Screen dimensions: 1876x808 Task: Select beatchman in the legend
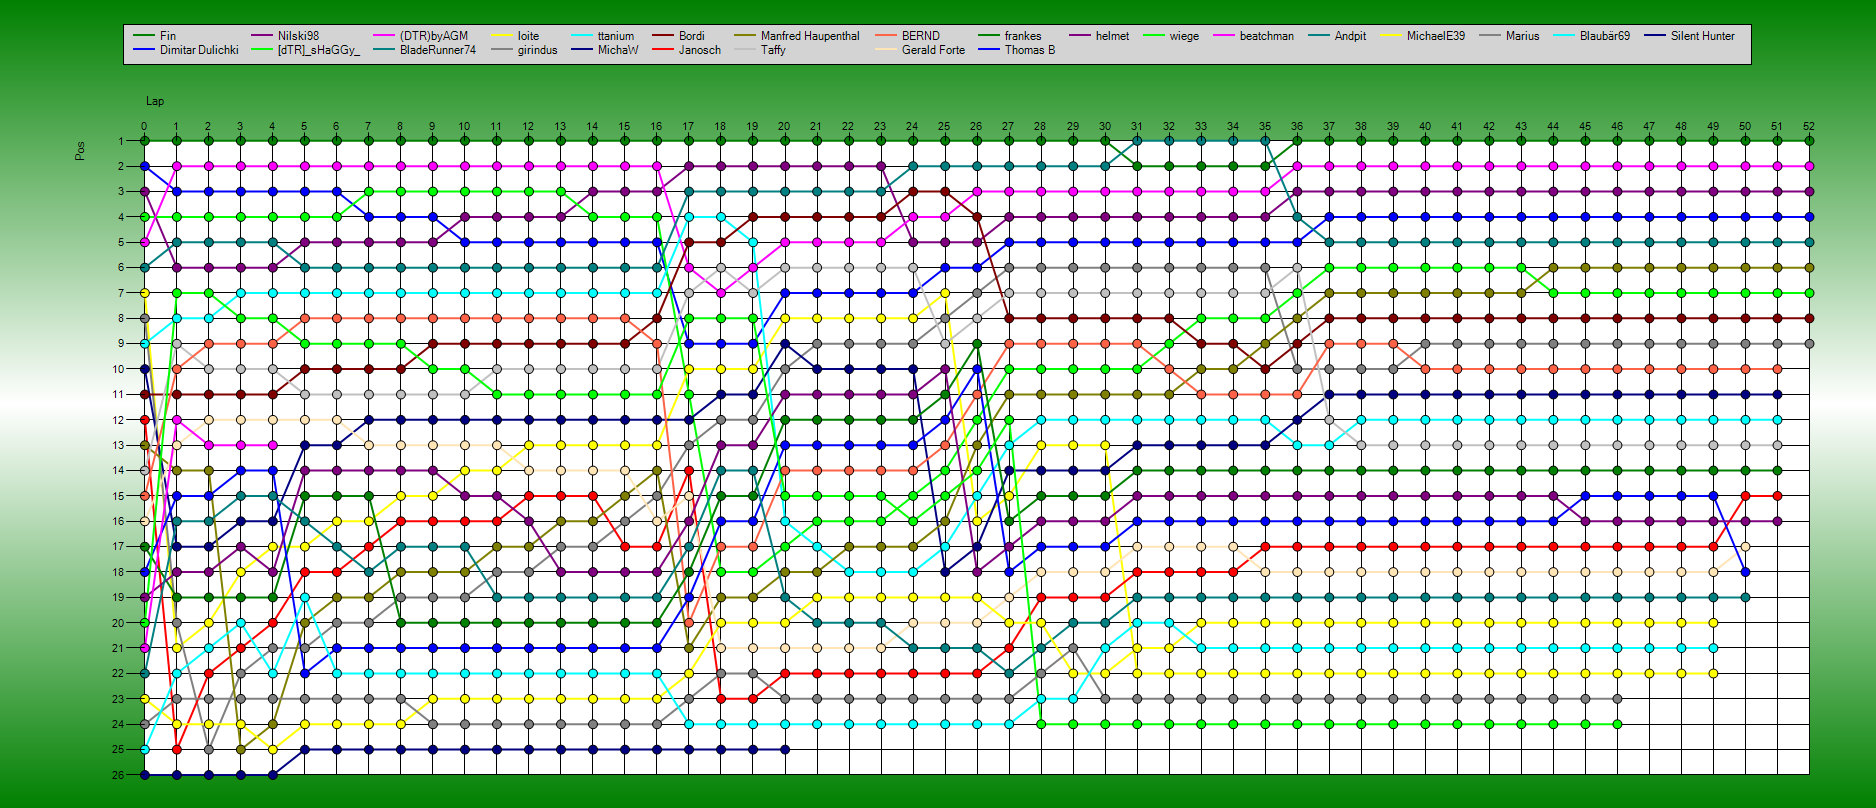(1267, 36)
